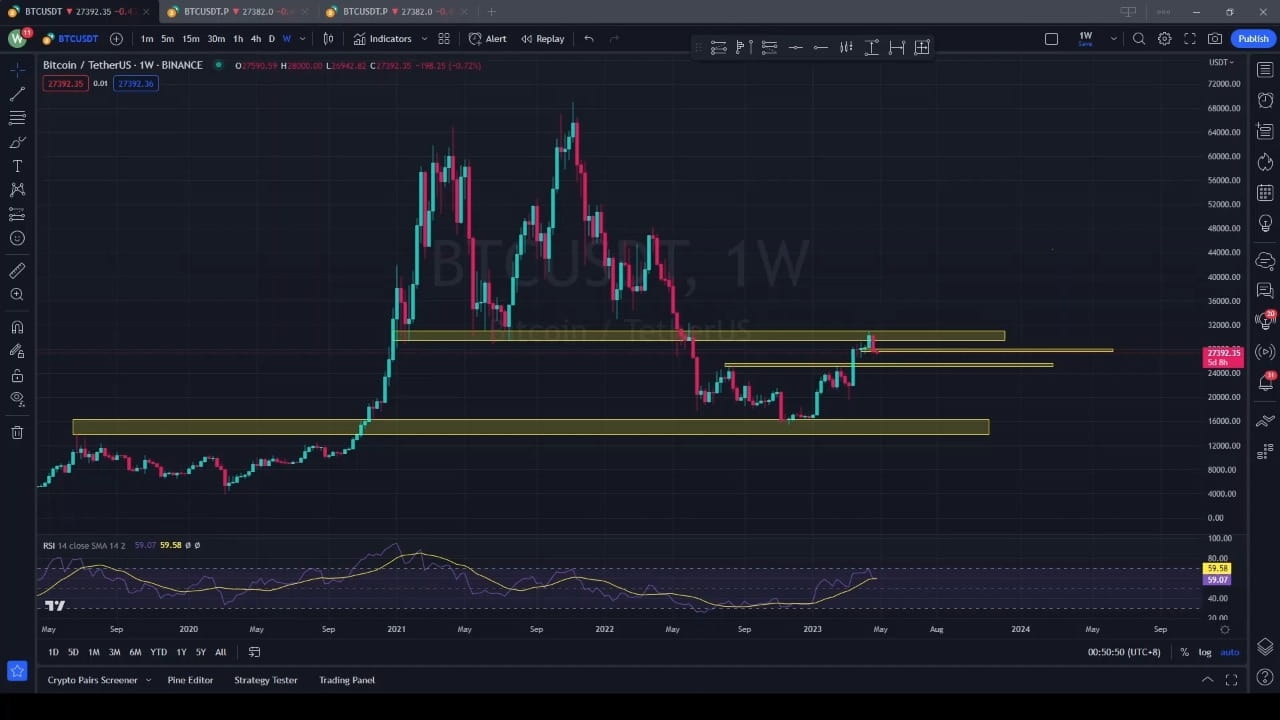Select the crosshair cursor tool
The height and width of the screenshot is (720, 1280).
[17, 69]
